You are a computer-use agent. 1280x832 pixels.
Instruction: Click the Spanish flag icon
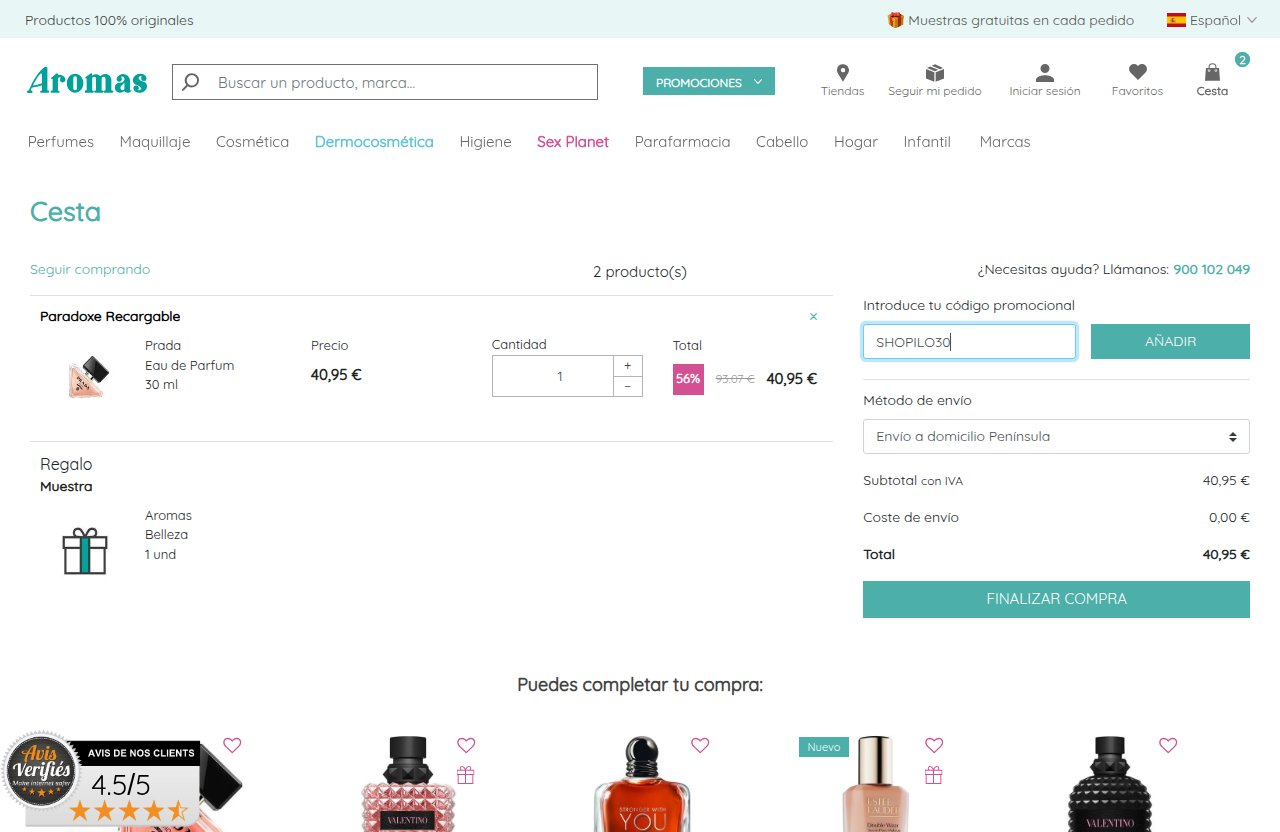(1176, 20)
